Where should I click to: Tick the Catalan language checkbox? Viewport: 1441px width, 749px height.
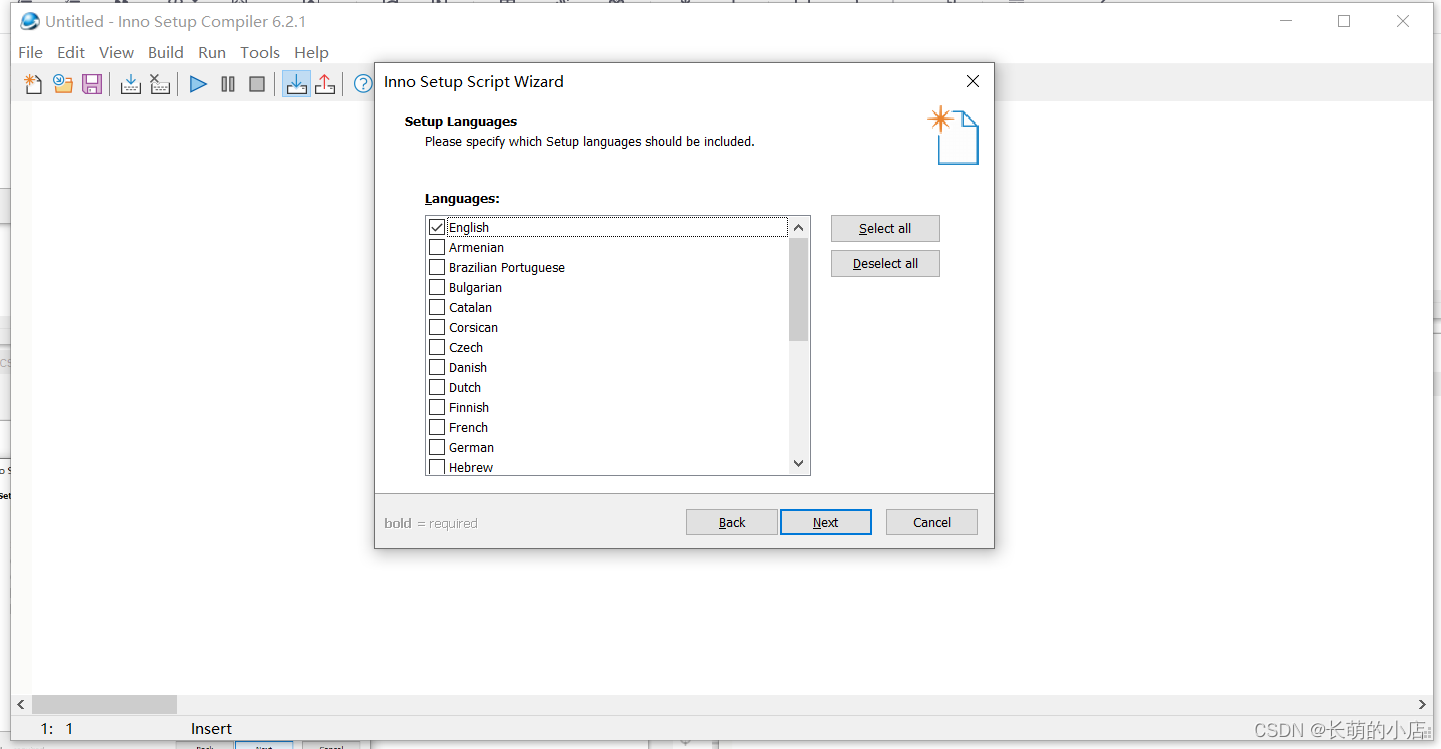pos(437,307)
